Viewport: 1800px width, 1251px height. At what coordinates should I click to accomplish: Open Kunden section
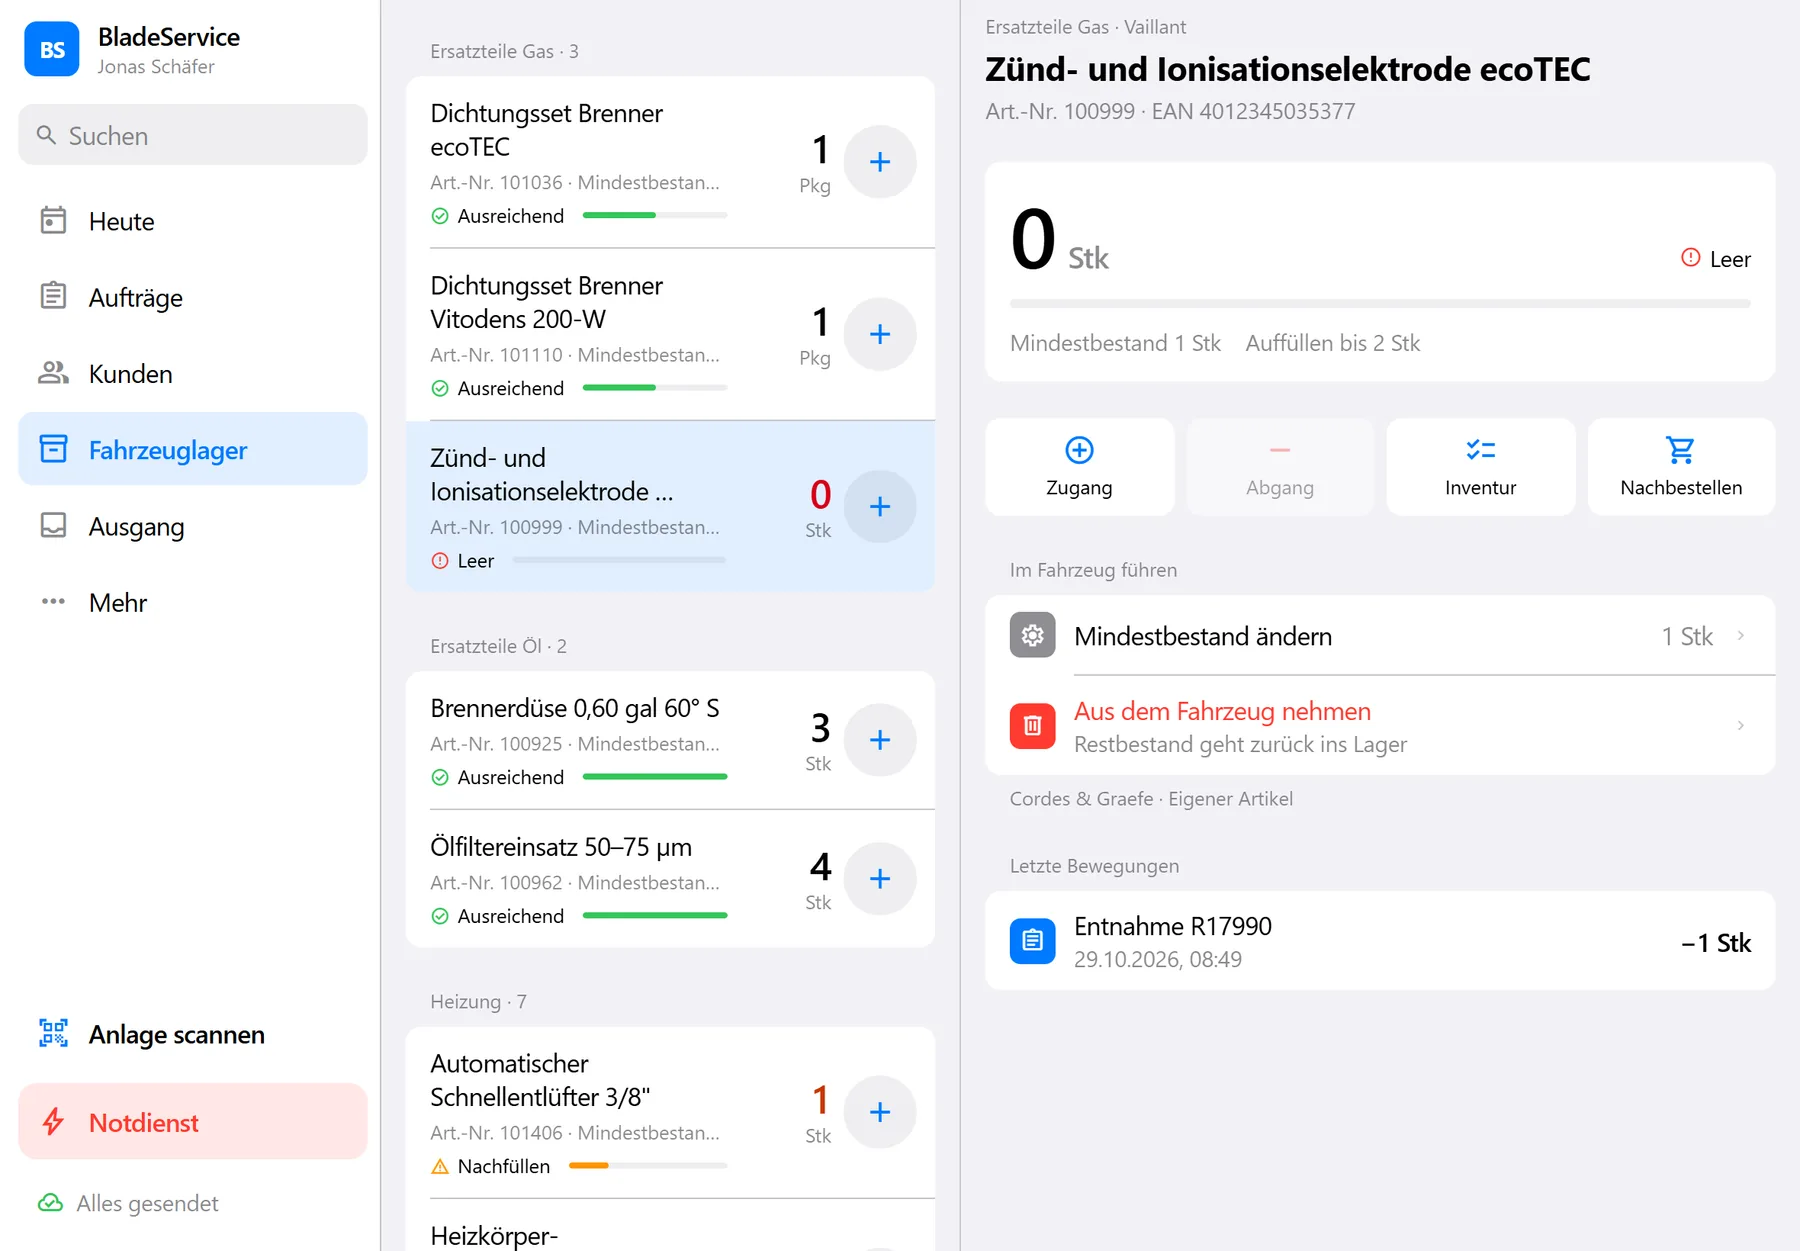pyautogui.click(x=193, y=373)
